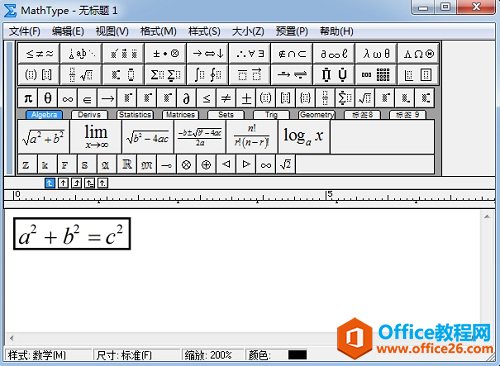Open the 文件(F) menu

click(x=24, y=31)
